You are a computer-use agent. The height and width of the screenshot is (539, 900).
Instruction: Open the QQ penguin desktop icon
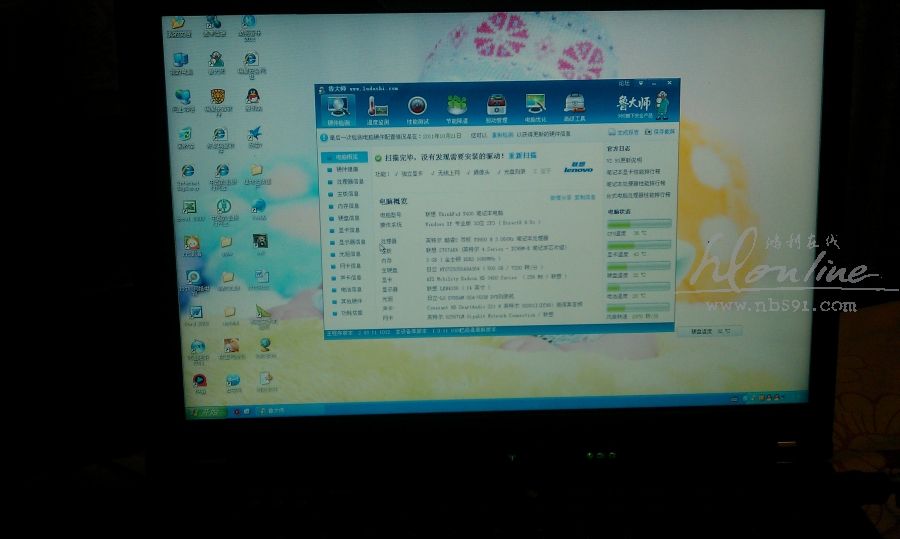[253, 97]
